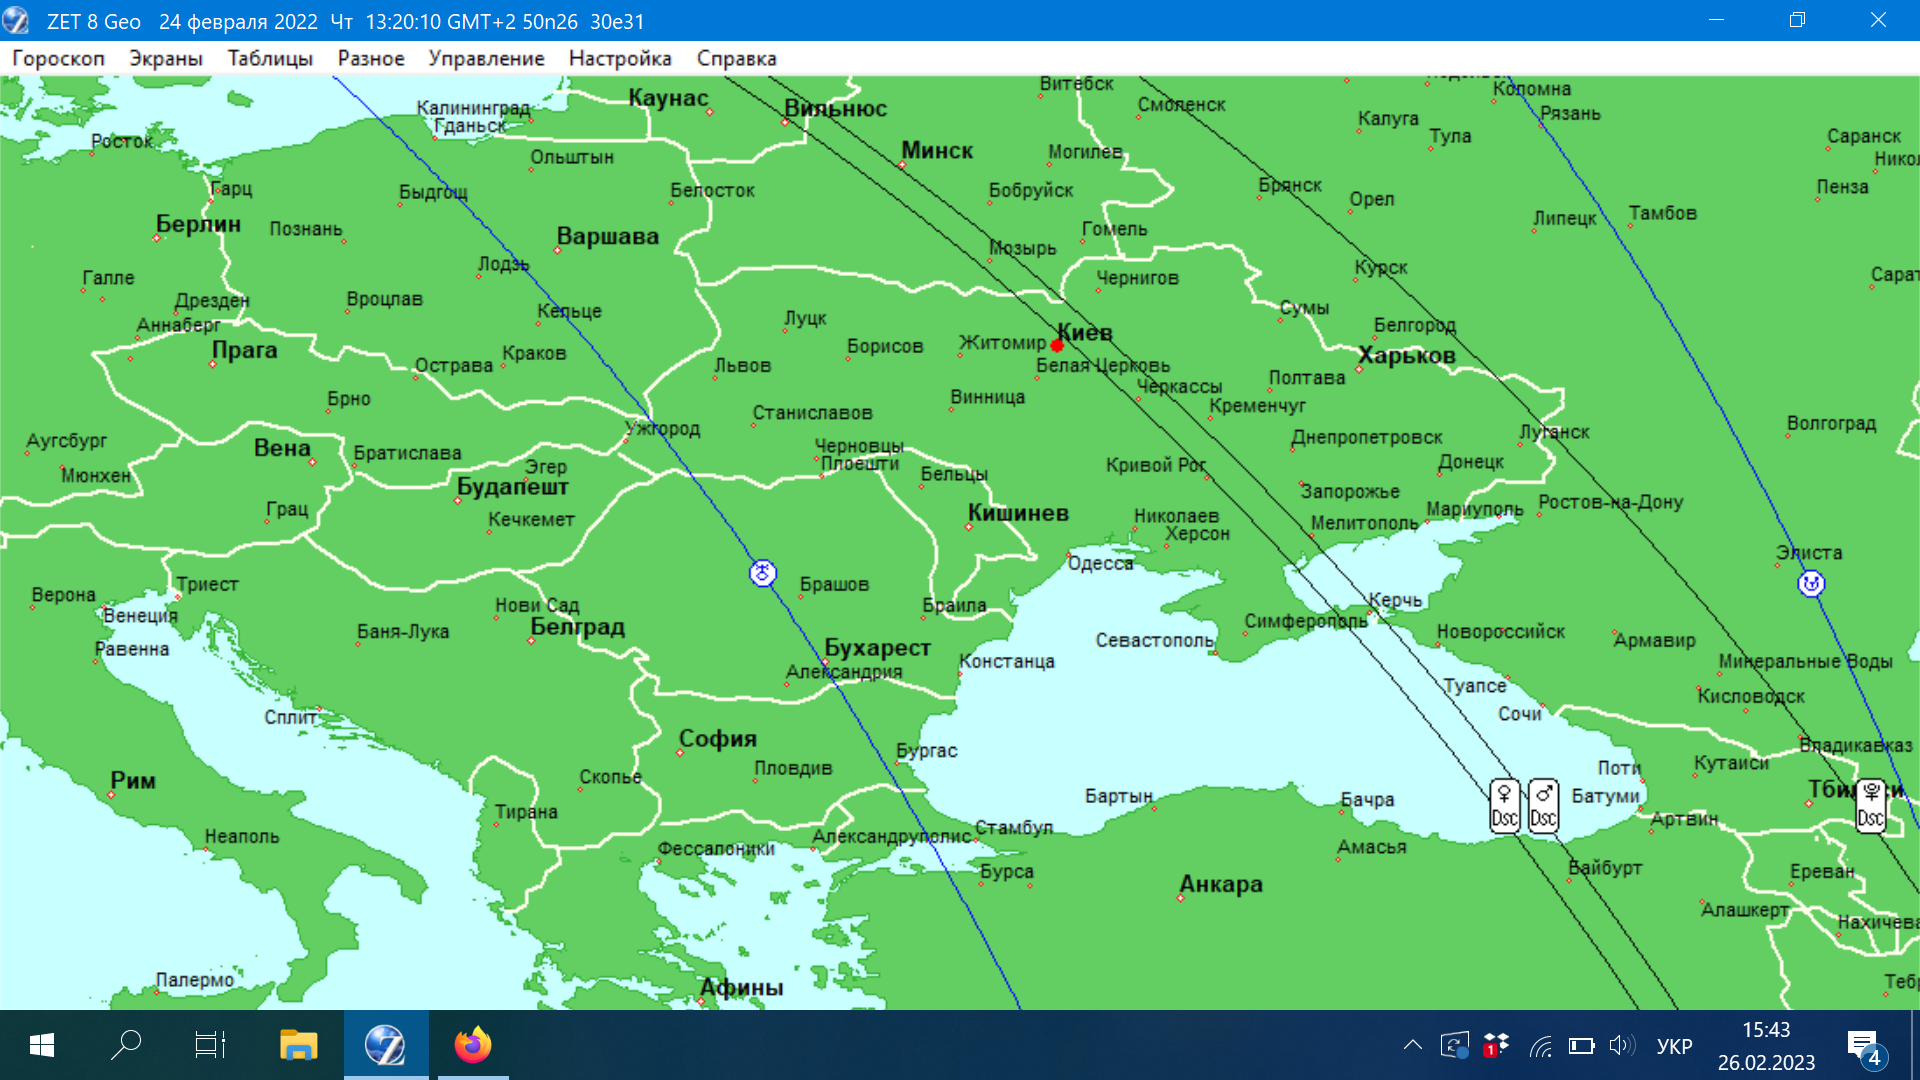This screenshot has height=1080, width=1920.
Task: Open the Разное menu
Action: tap(371, 58)
